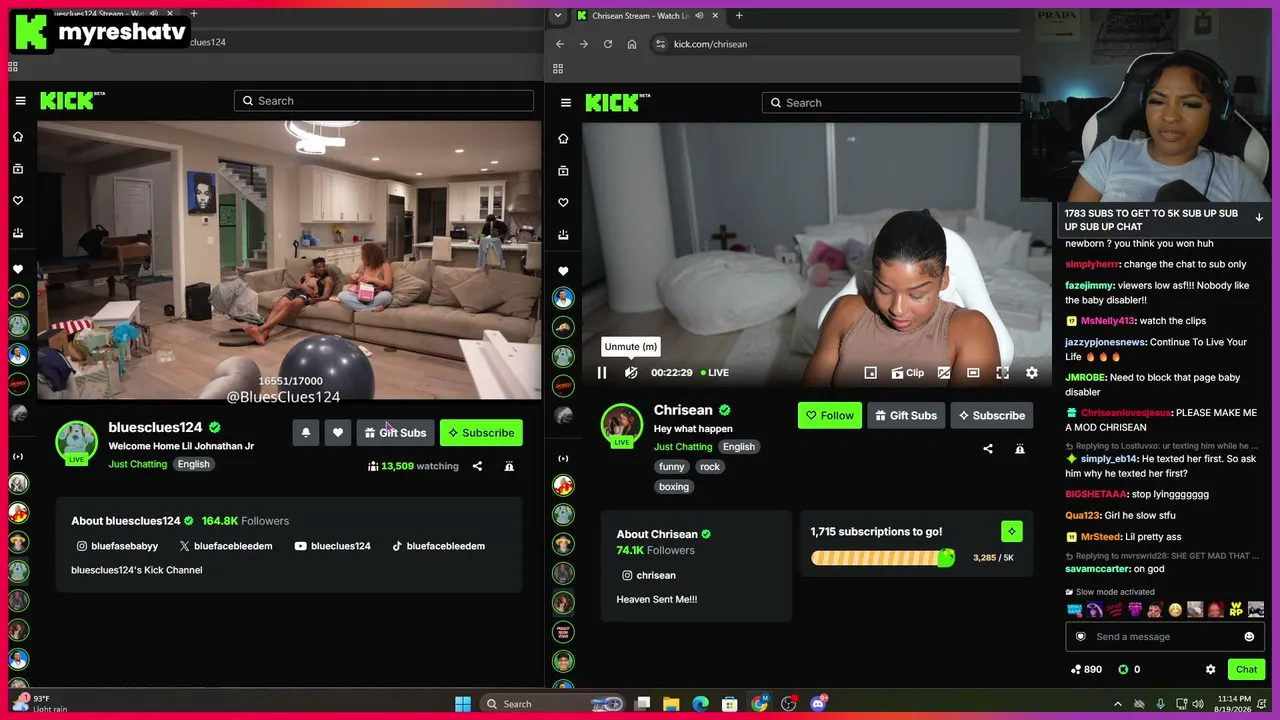The image size is (1280, 720).
Task: Select the Just Chatting category under bluesclues124
Action: tap(138, 464)
